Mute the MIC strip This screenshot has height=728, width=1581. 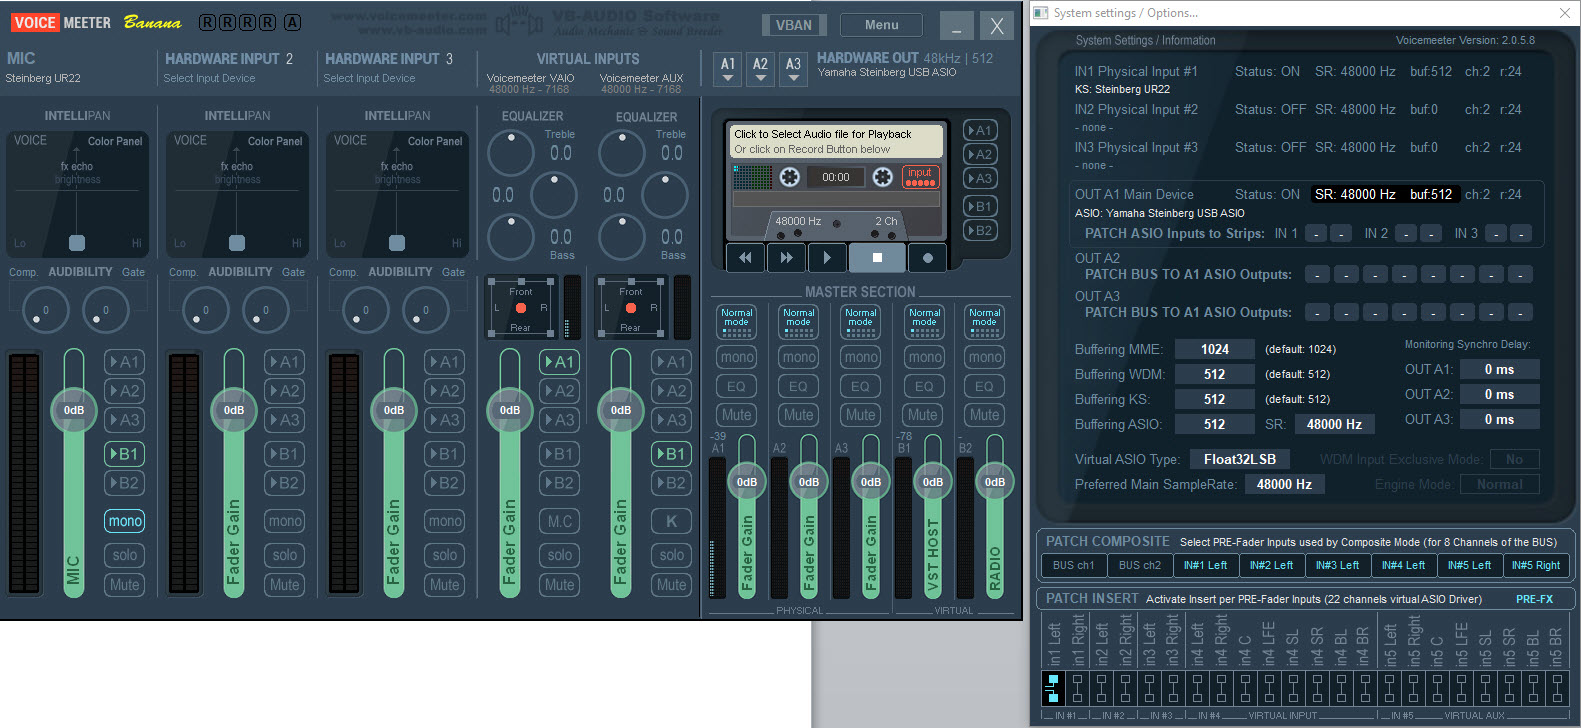pyautogui.click(x=125, y=585)
